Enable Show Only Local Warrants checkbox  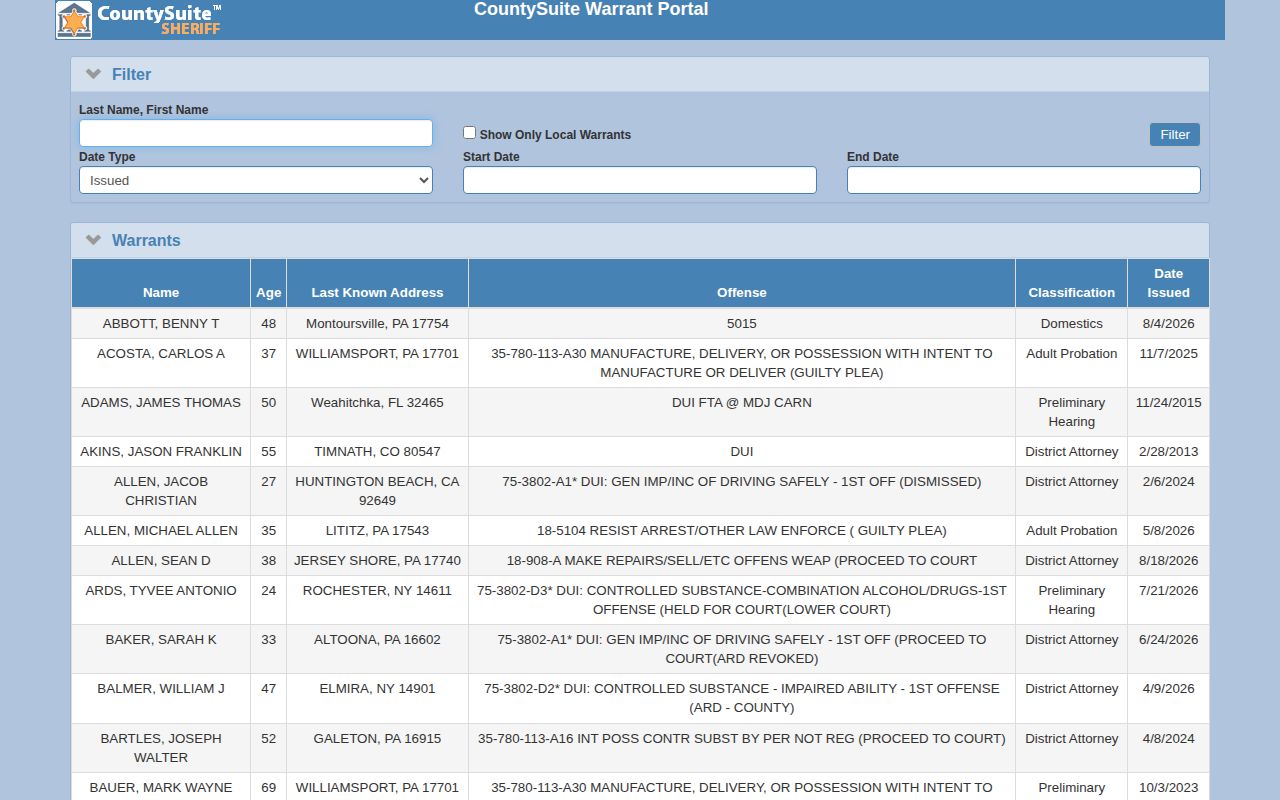[469, 133]
